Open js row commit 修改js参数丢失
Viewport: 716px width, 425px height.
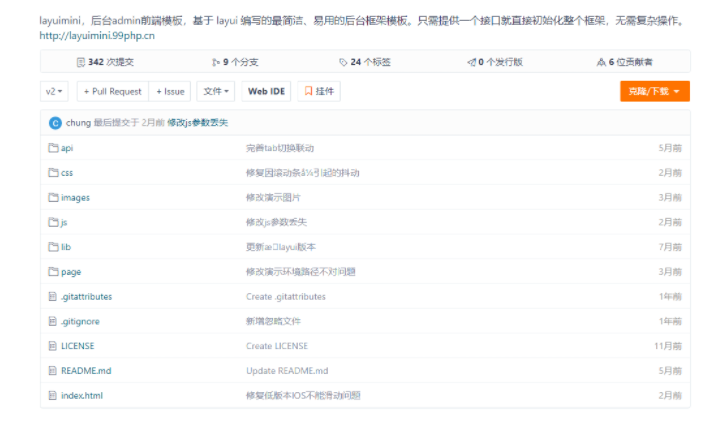tap(276, 222)
